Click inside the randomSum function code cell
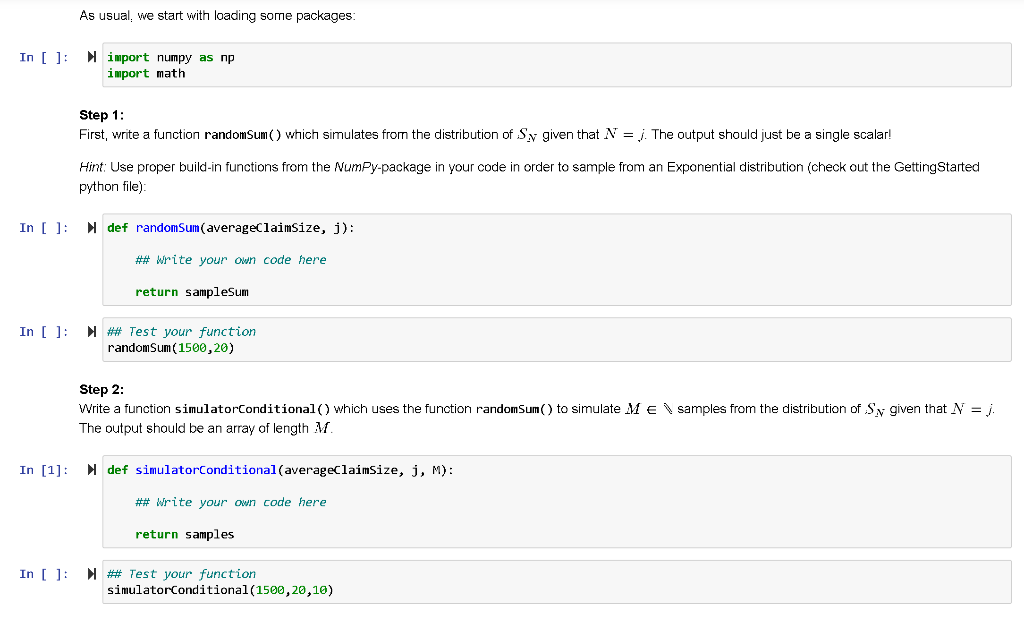 coord(556,260)
